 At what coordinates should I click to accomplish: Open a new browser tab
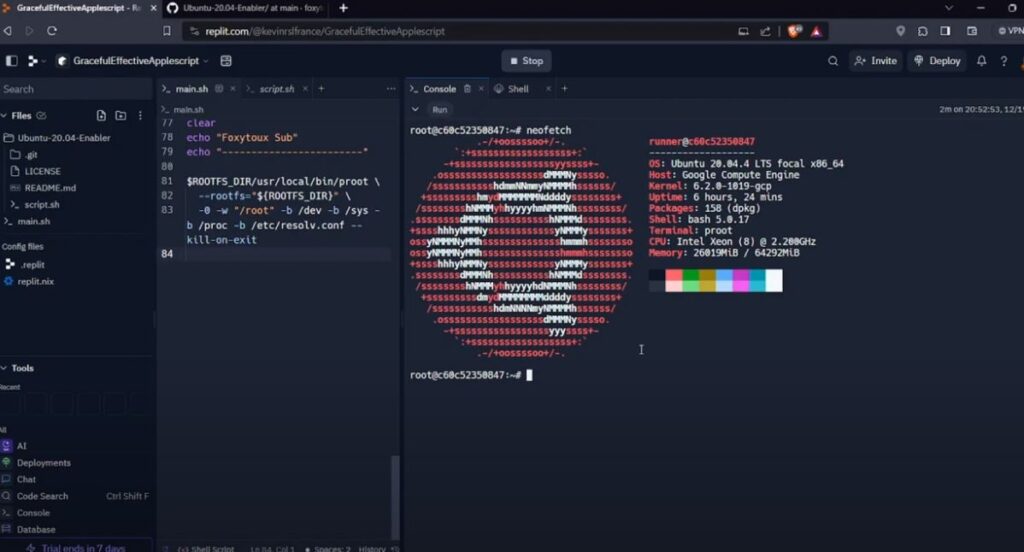tap(343, 8)
